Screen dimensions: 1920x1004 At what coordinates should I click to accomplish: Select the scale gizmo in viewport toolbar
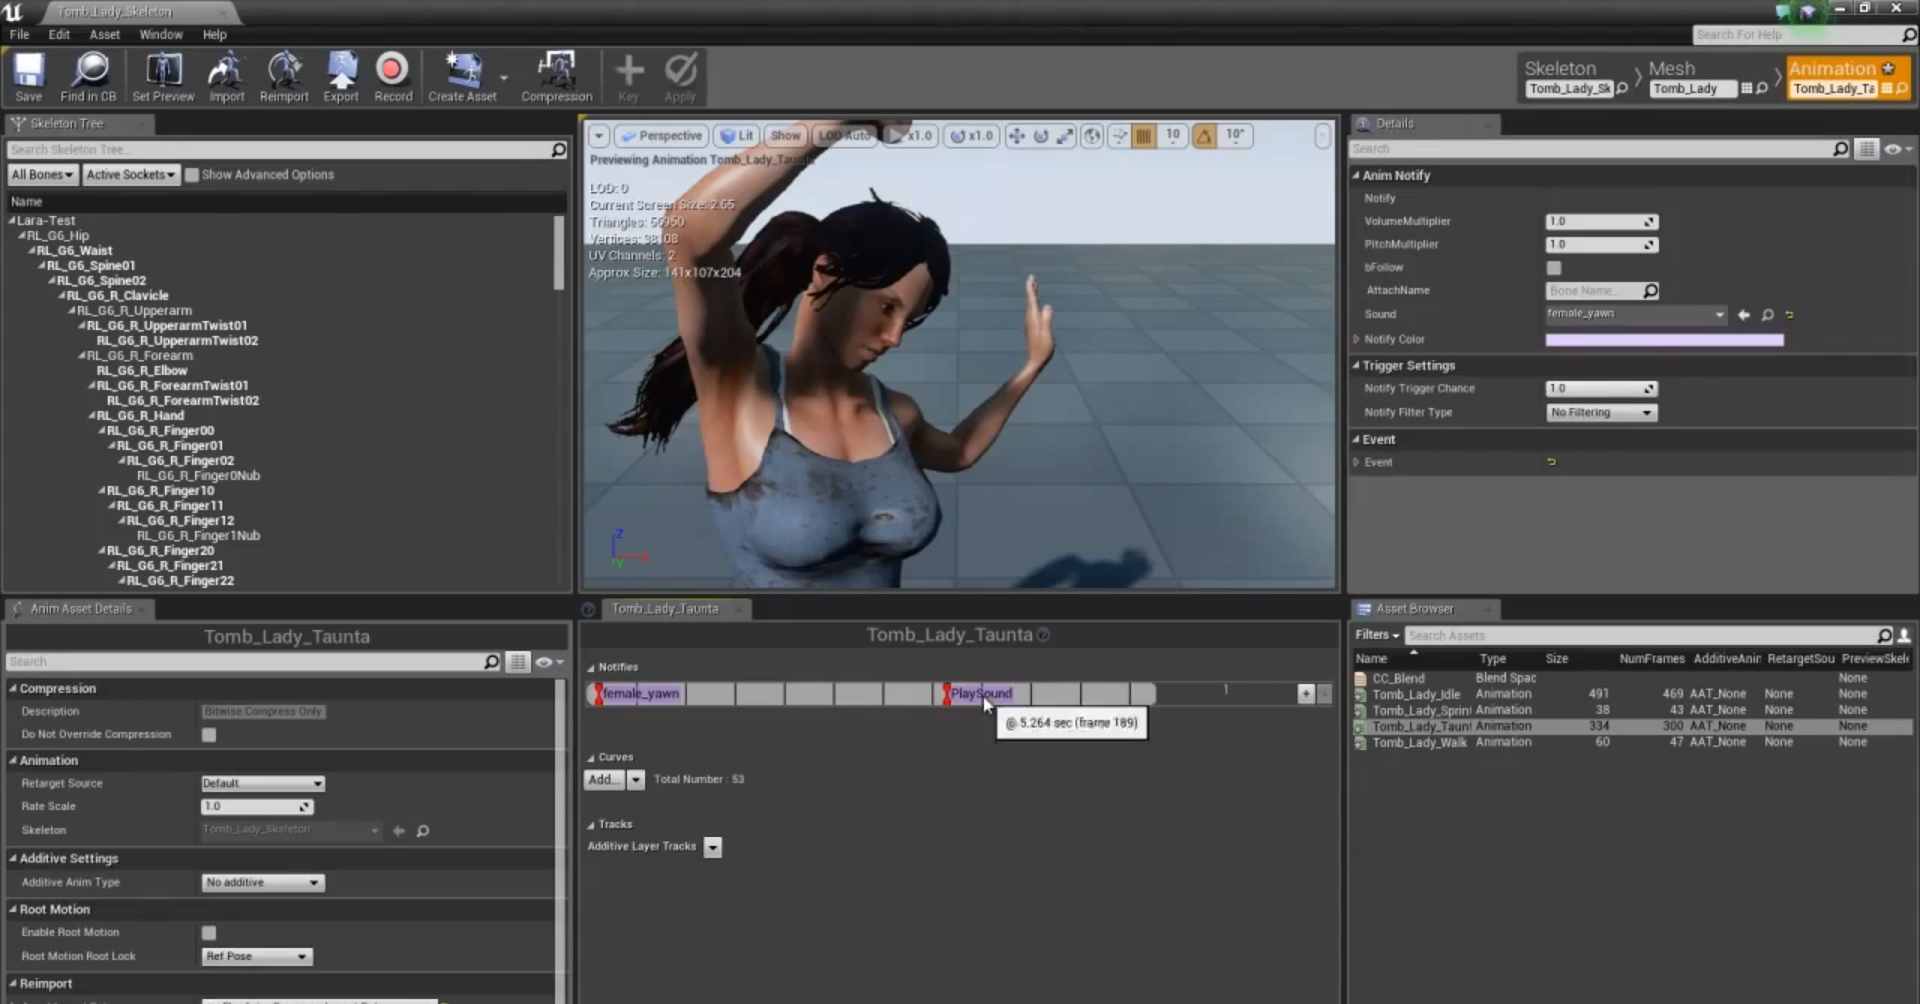pyautogui.click(x=1065, y=136)
